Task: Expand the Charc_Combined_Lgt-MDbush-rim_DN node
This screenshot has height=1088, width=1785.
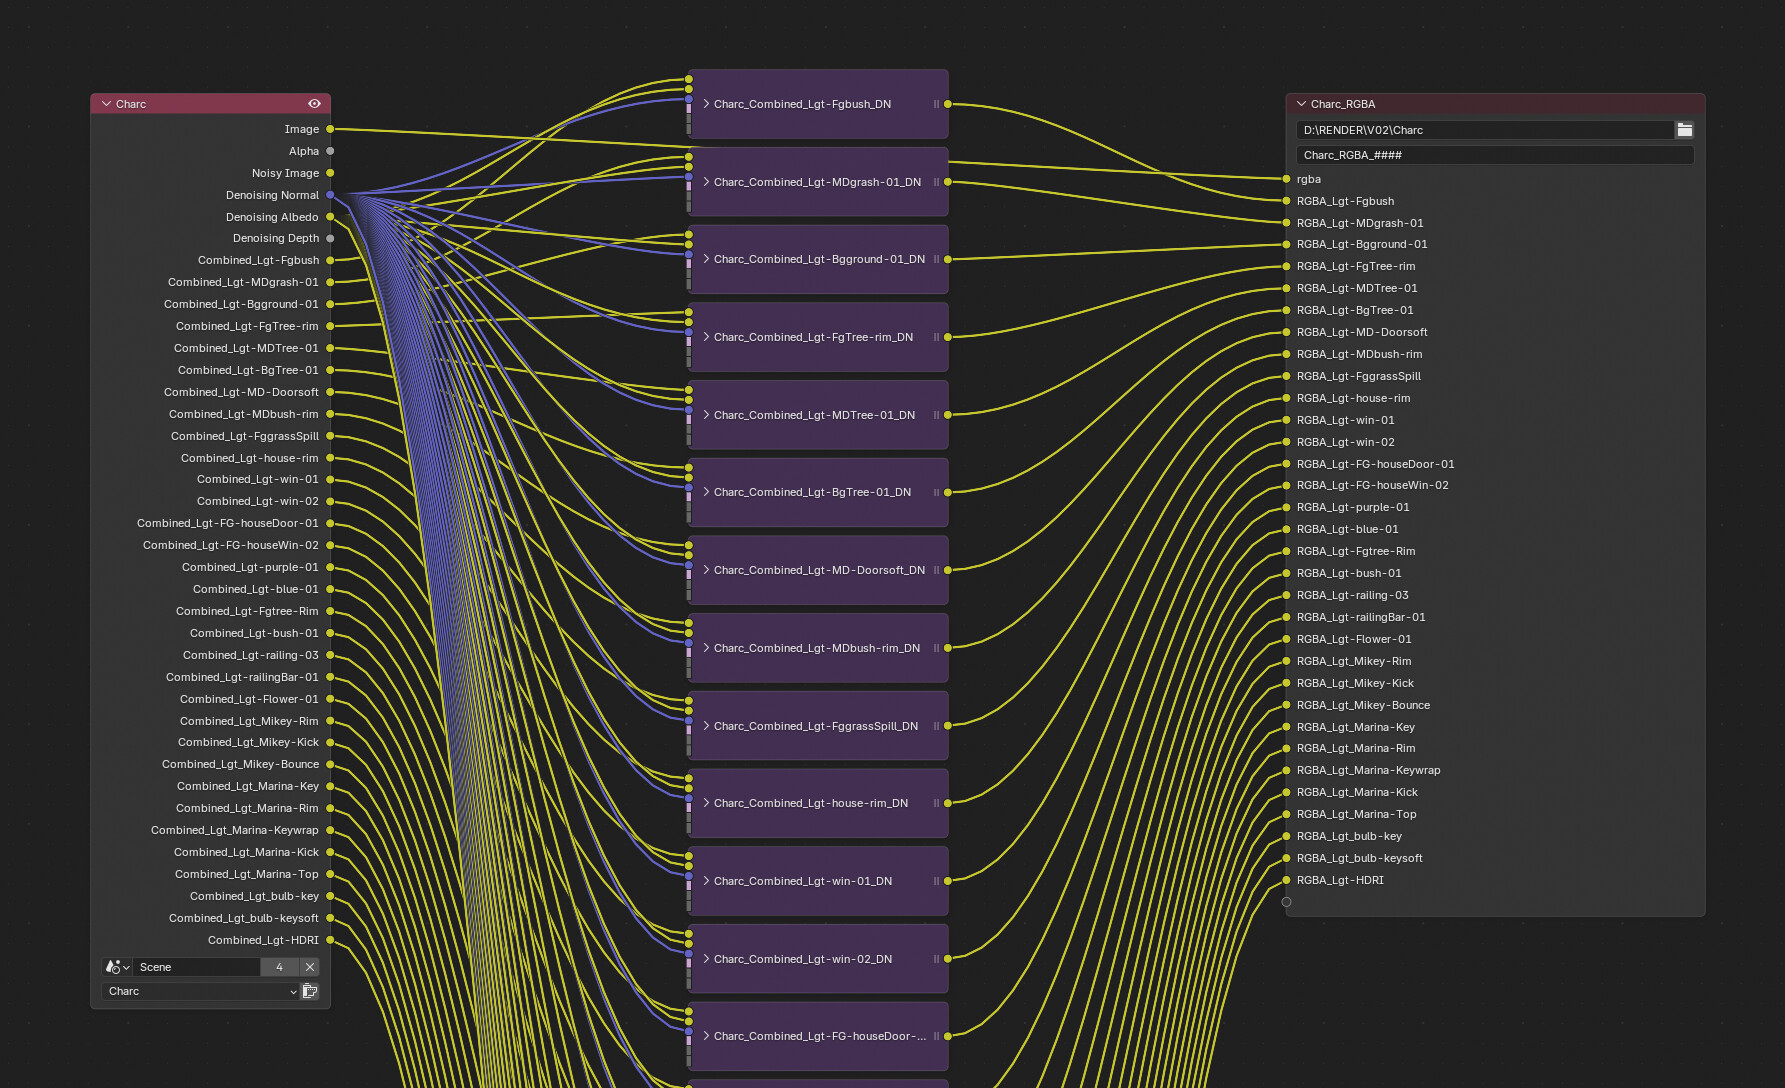Action: pos(706,648)
